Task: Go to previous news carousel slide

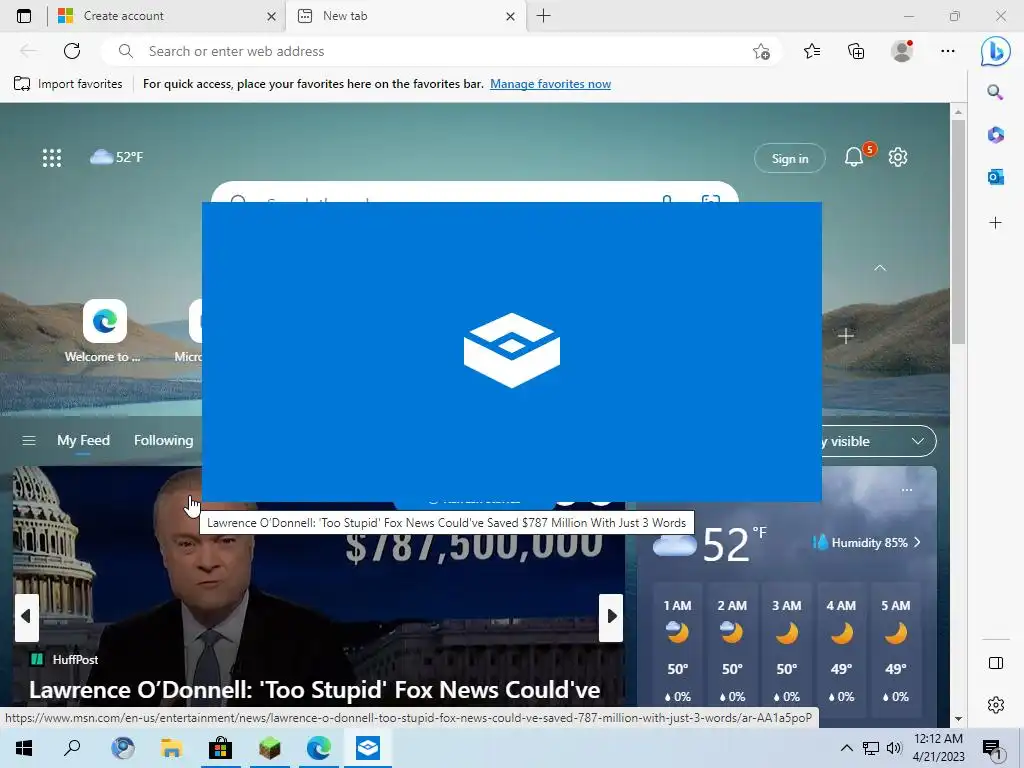Action: click(26, 617)
